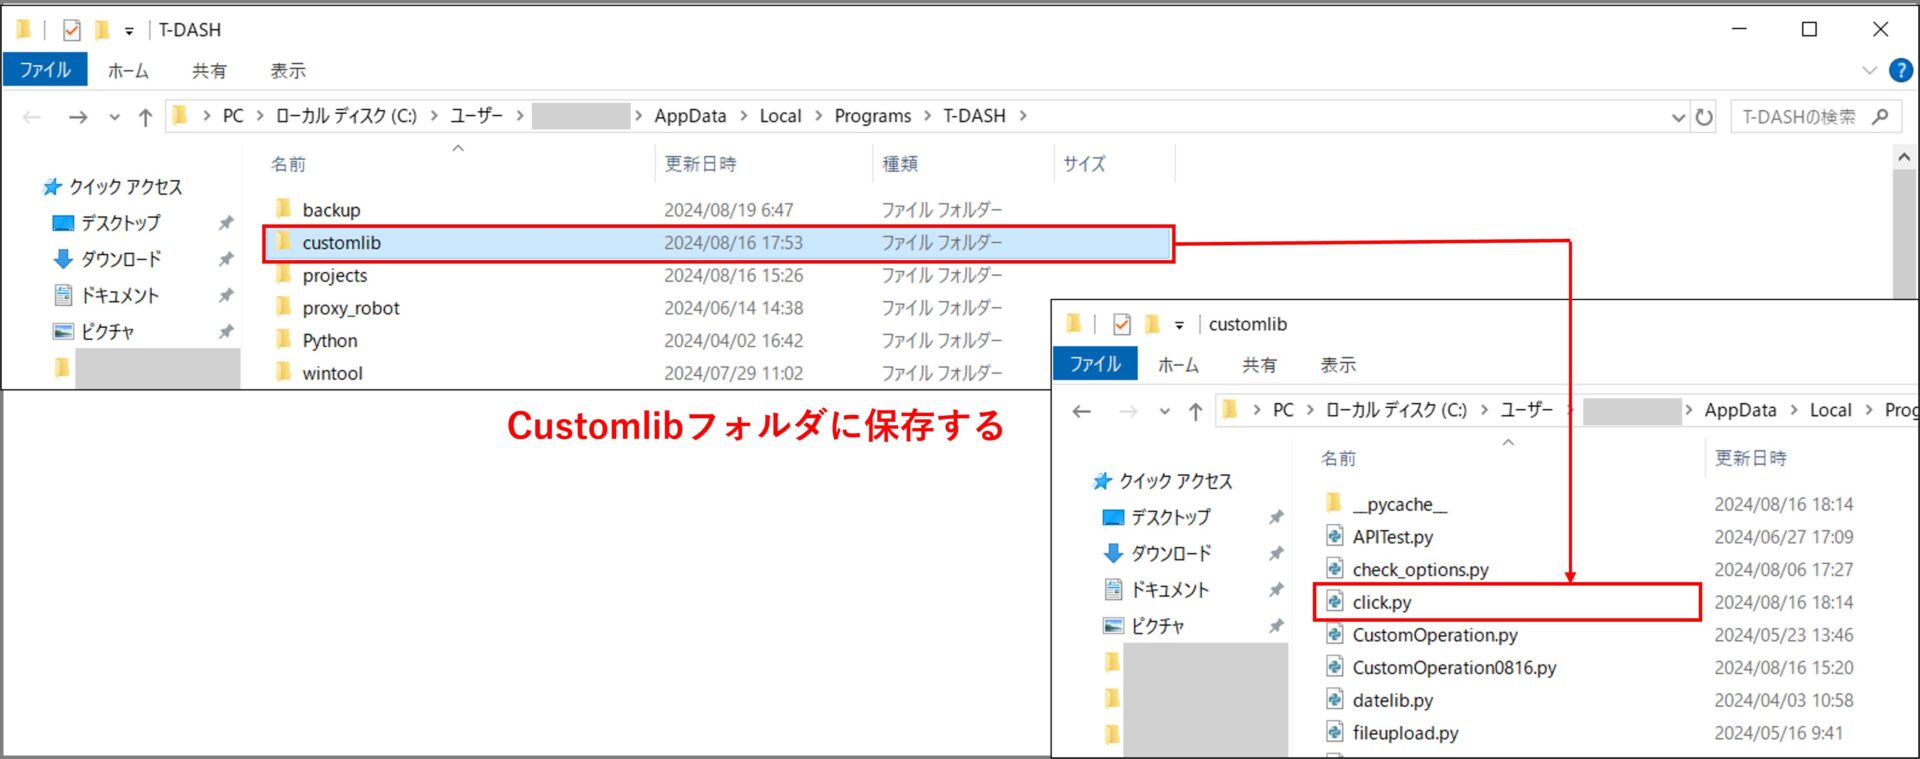The height and width of the screenshot is (759, 1920).
Task: Open the __pycache__ folder
Action: 1398,504
